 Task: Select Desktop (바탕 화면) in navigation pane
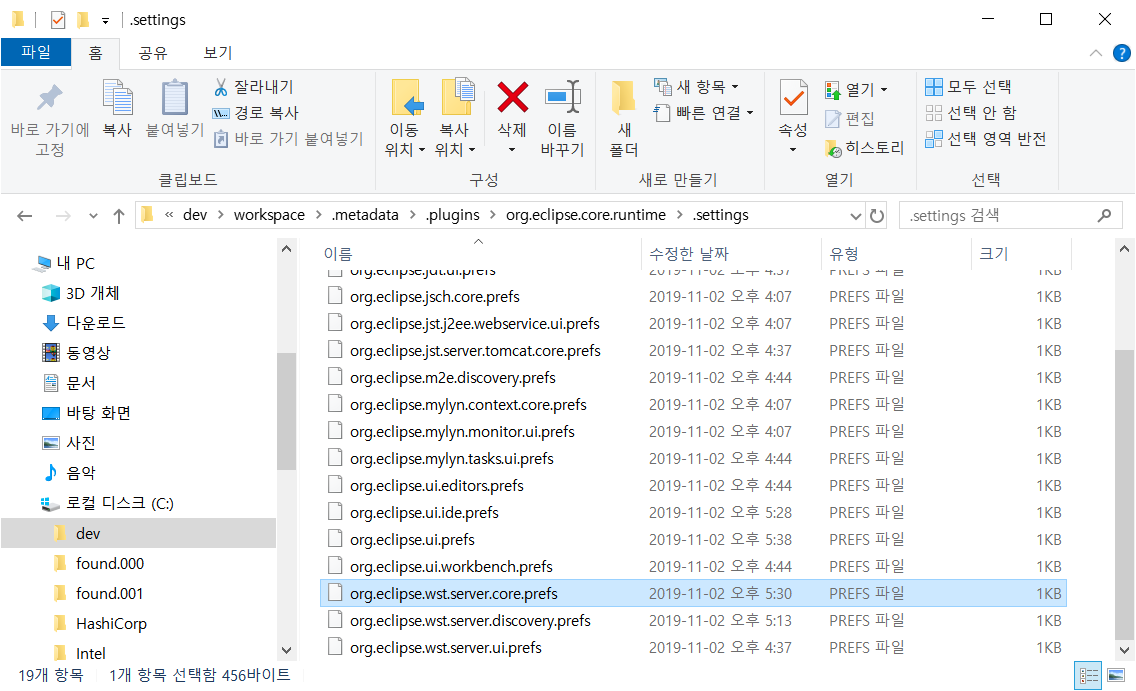tap(86, 413)
